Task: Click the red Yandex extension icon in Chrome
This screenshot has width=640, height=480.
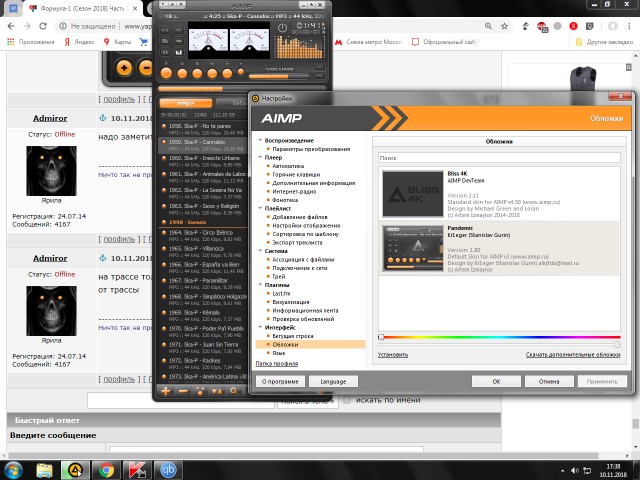Action: coord(573,26)
